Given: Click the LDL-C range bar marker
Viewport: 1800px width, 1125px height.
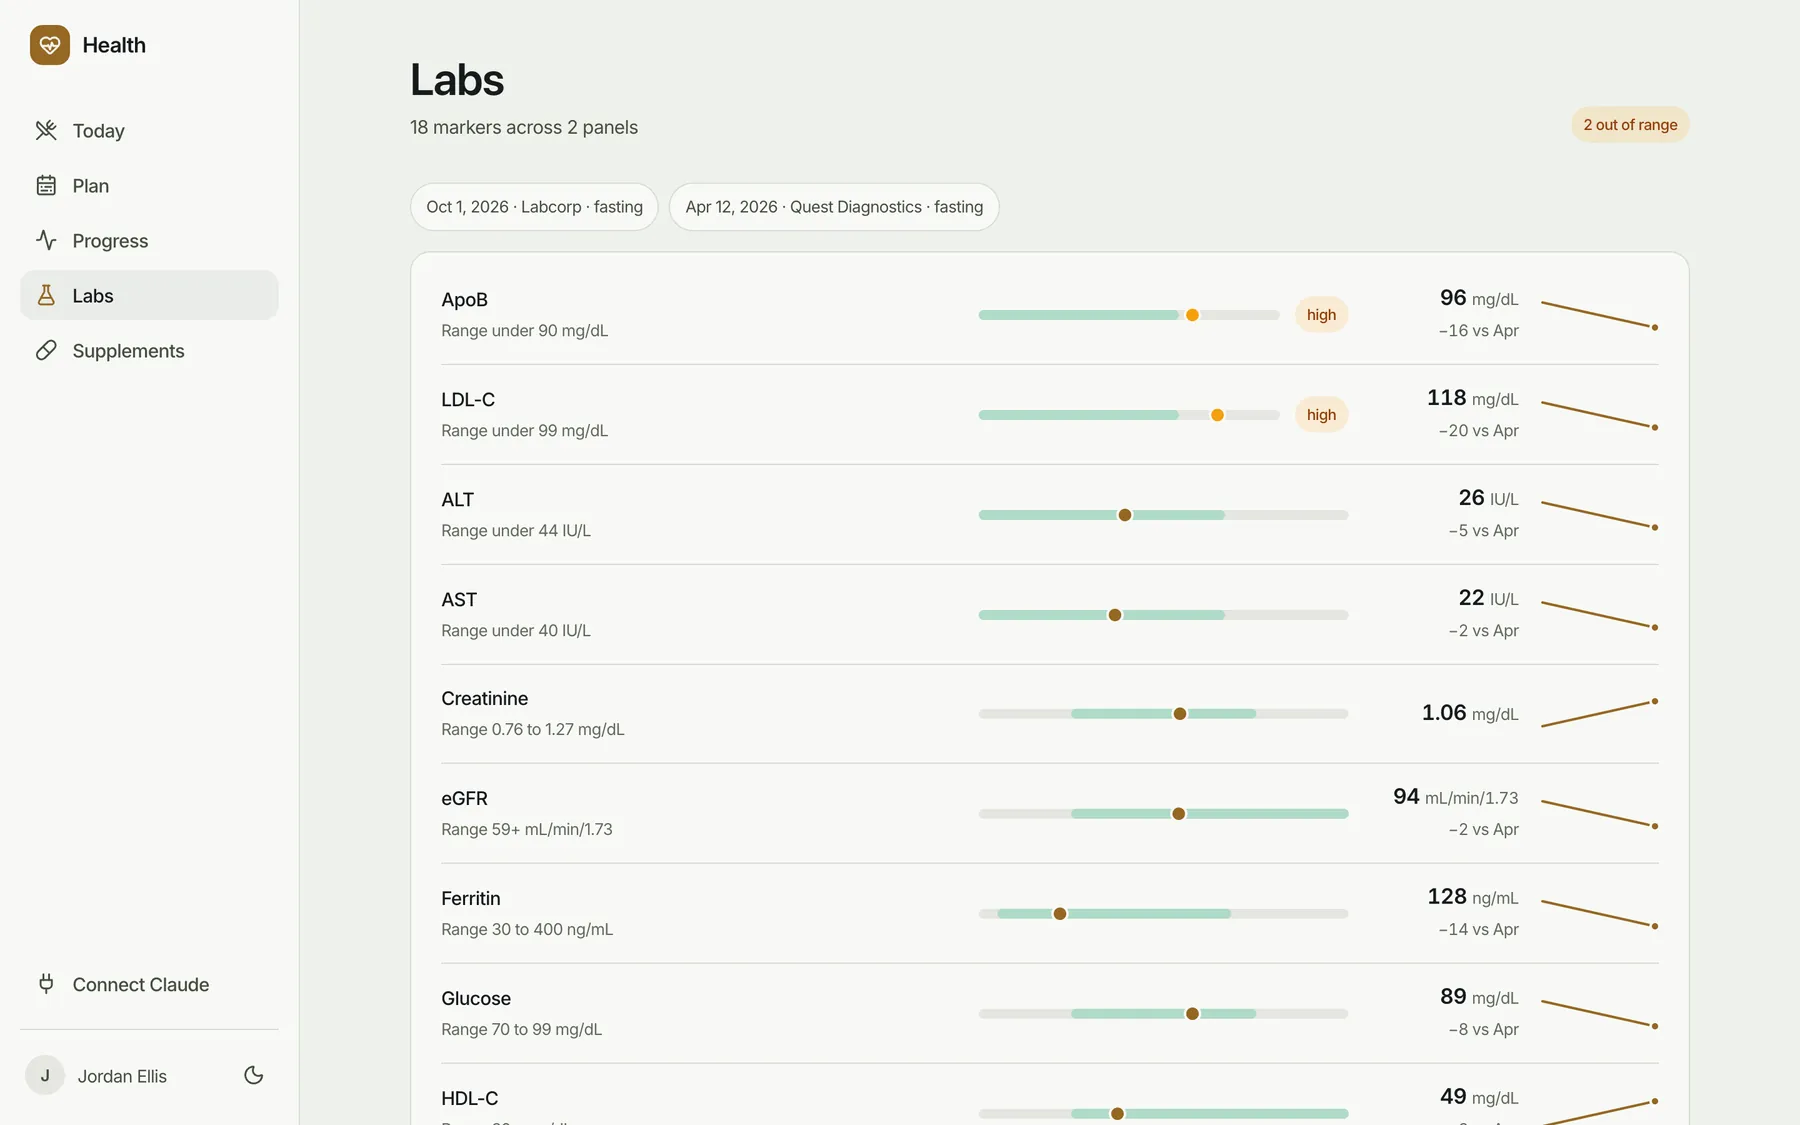Looking at the screenshot, I should (x=1217, y=415).
